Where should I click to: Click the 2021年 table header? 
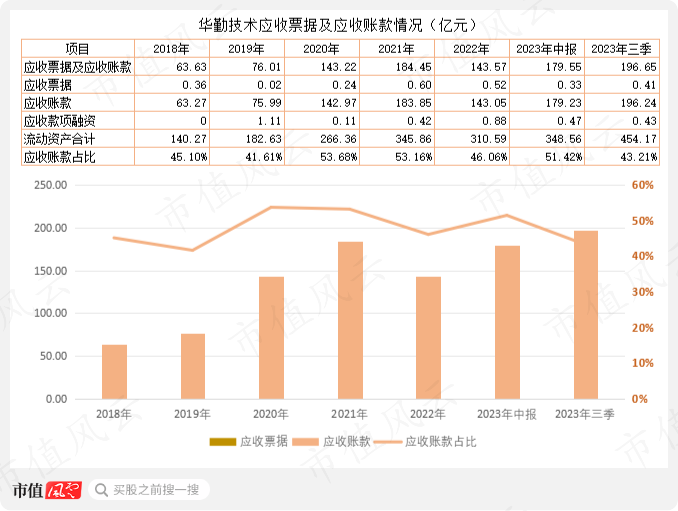click(x=397, y=48)
